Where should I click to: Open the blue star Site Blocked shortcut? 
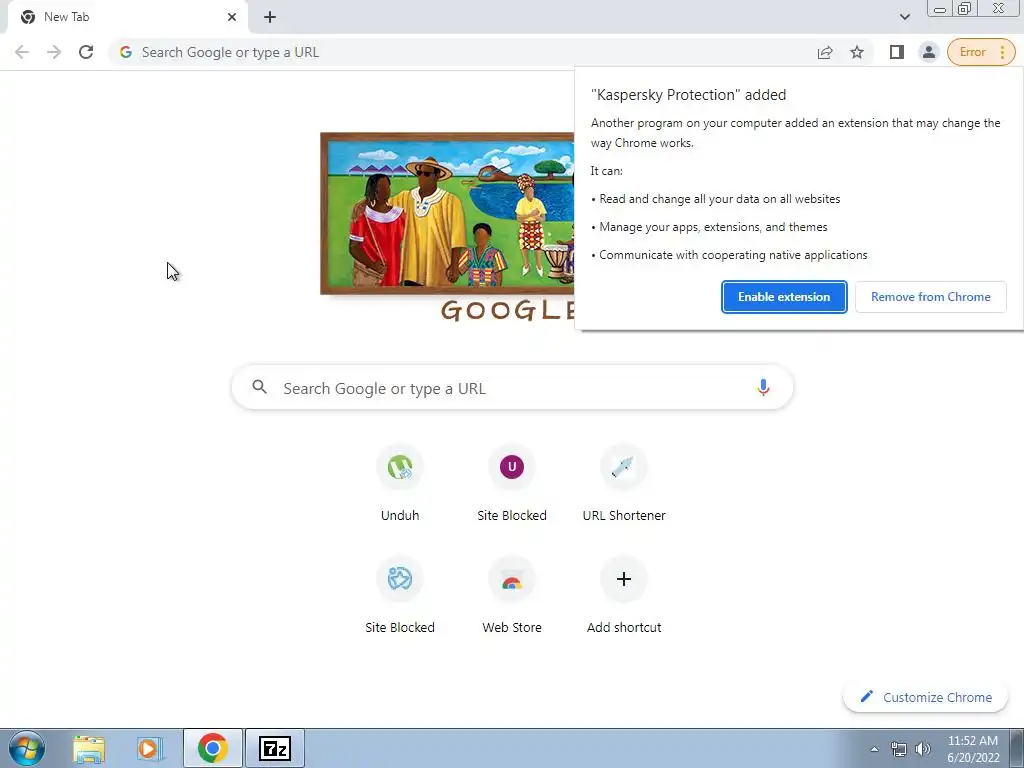(400, 596)
